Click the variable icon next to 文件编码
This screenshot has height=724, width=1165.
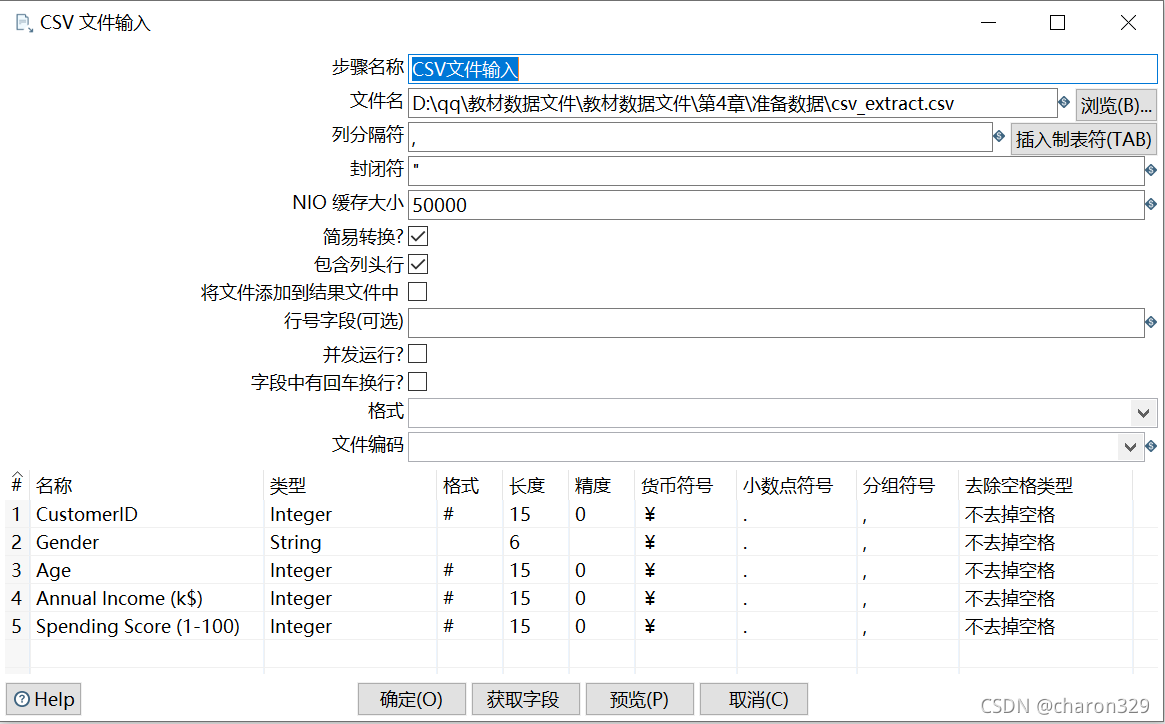tap(1152, 447)
